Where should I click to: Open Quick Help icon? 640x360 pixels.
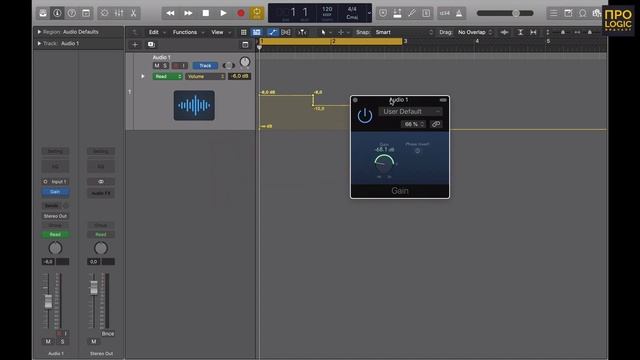pyautogui.click(x=71, y=13)
